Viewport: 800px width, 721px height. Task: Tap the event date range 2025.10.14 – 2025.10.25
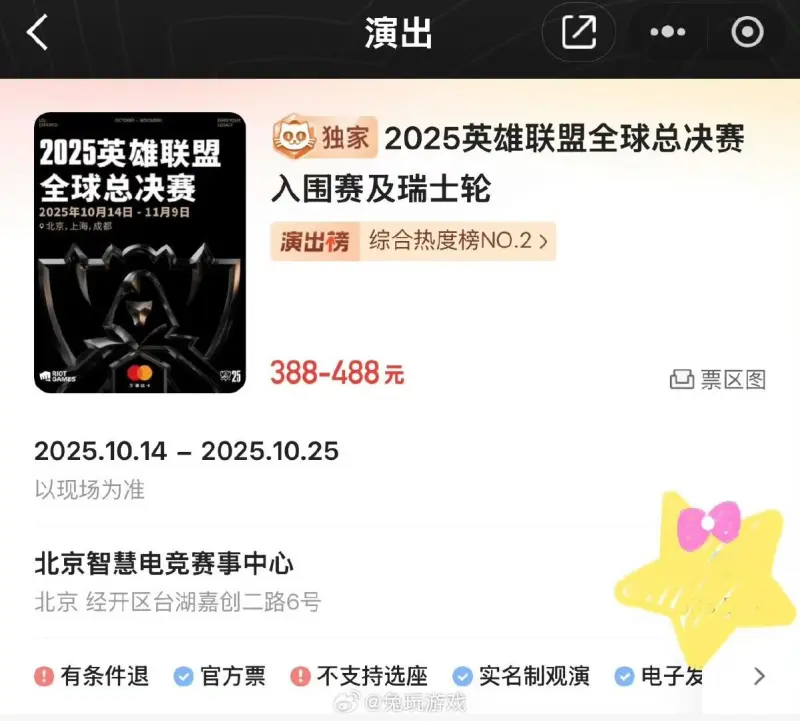coord(186,451)
